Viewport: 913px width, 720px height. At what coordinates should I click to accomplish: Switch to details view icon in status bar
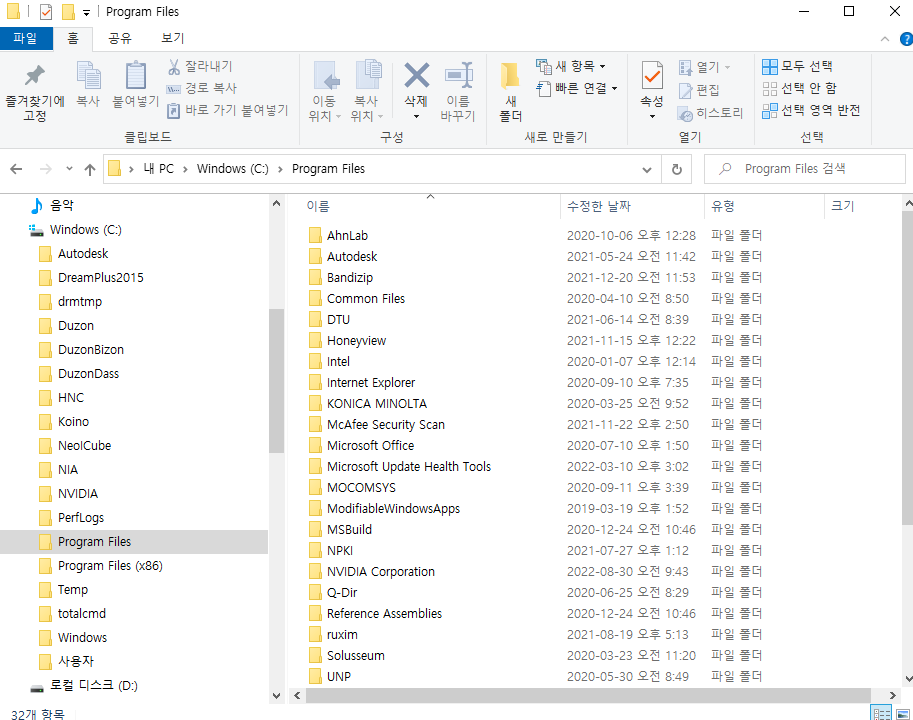pyautogui.click(x=881, y=714)
